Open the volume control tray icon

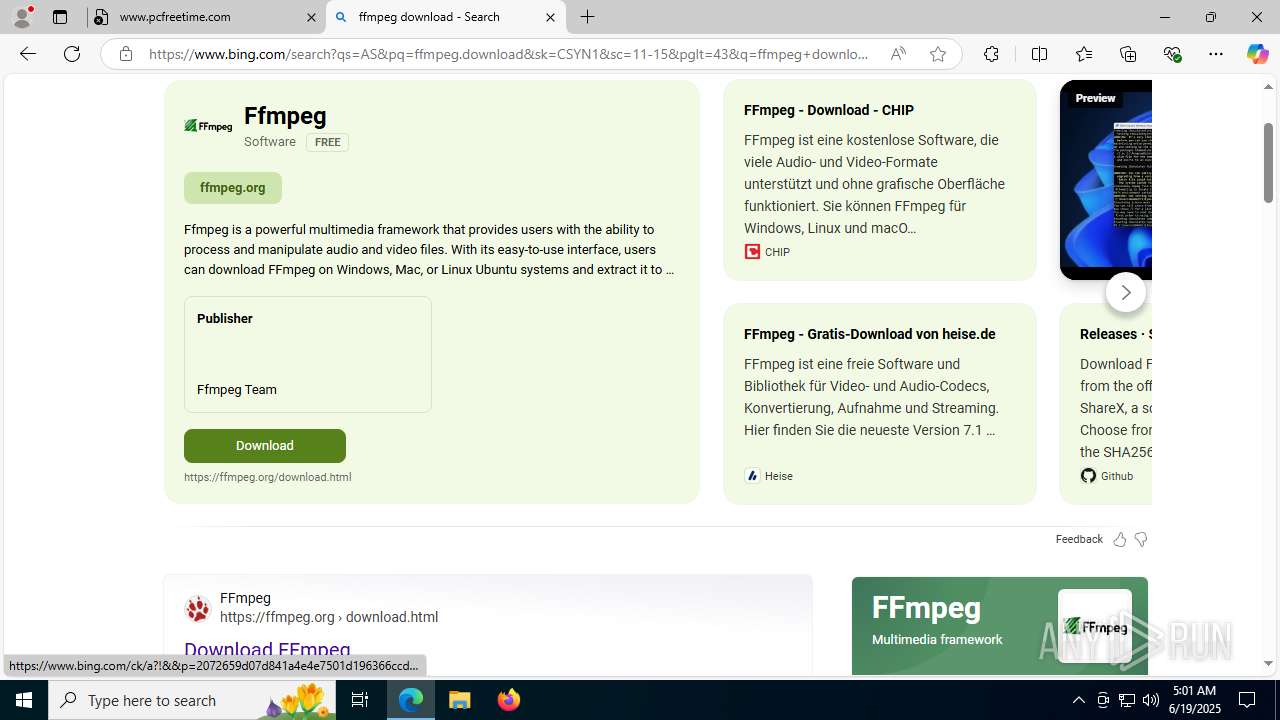(1151, 700)
